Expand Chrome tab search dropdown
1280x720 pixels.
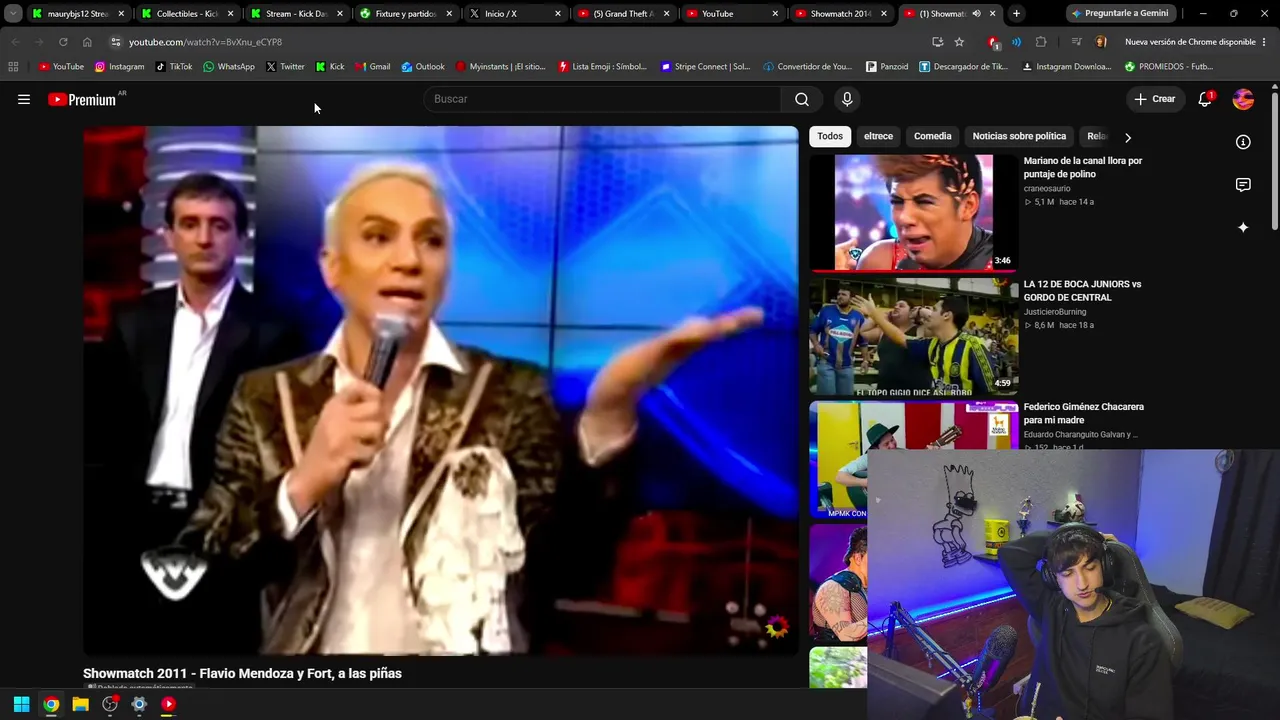[x=13, y=14]
